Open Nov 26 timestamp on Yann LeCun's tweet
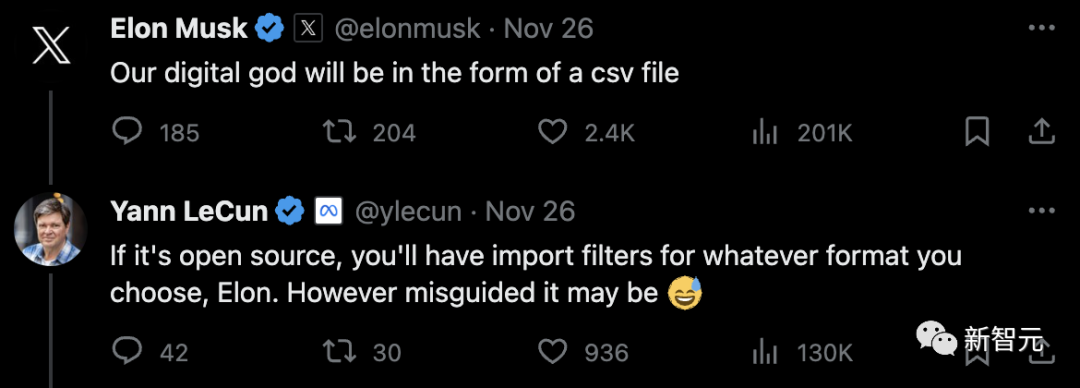The width and height of the screenshot is (1080, 388). point(530,212)
